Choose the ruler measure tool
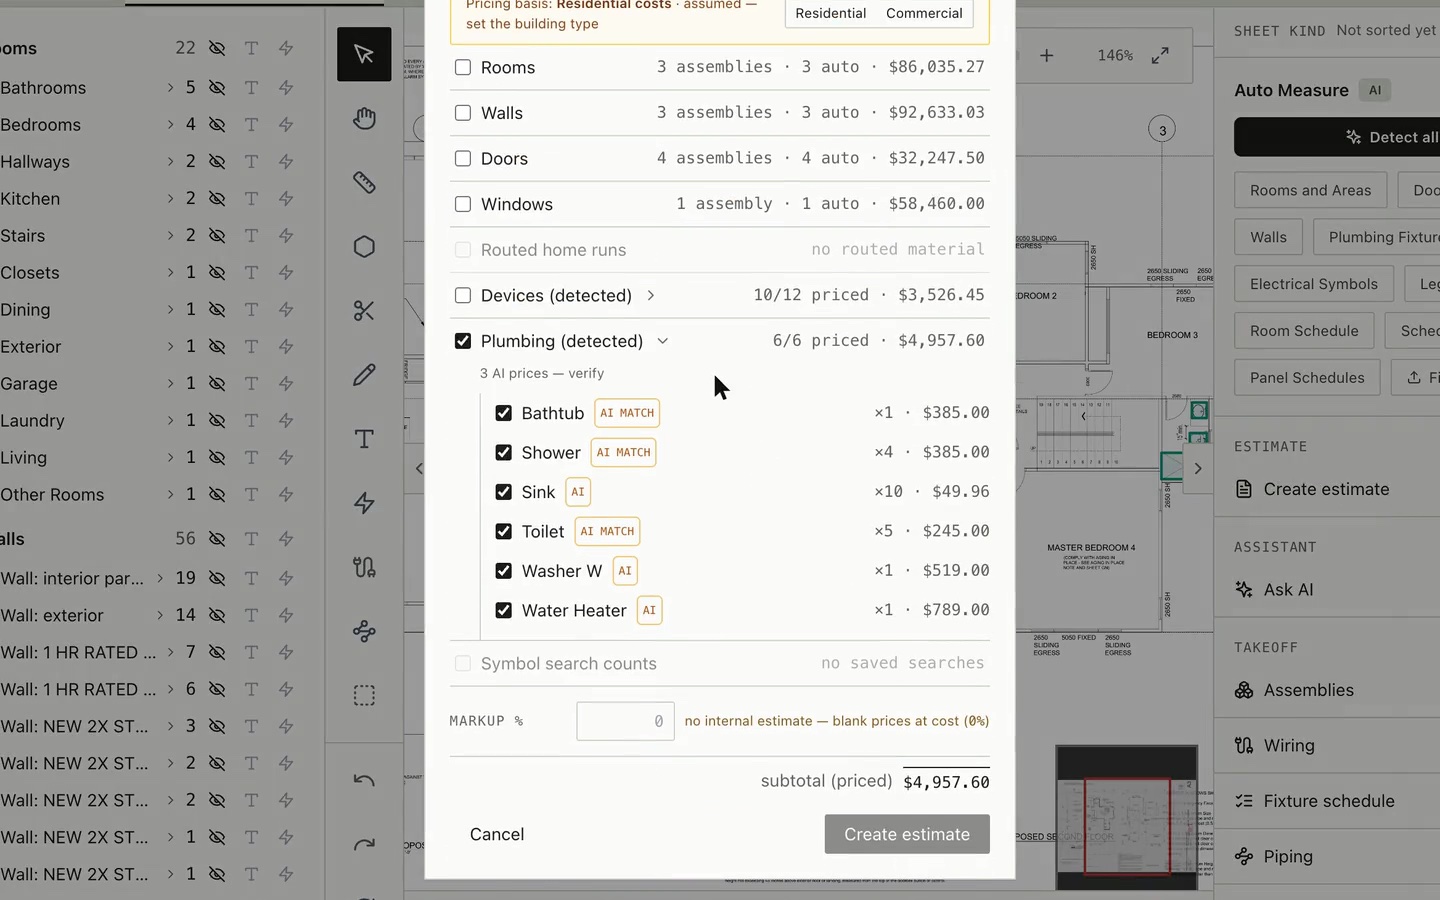The image size is (1440, 900). pos(364,182)
